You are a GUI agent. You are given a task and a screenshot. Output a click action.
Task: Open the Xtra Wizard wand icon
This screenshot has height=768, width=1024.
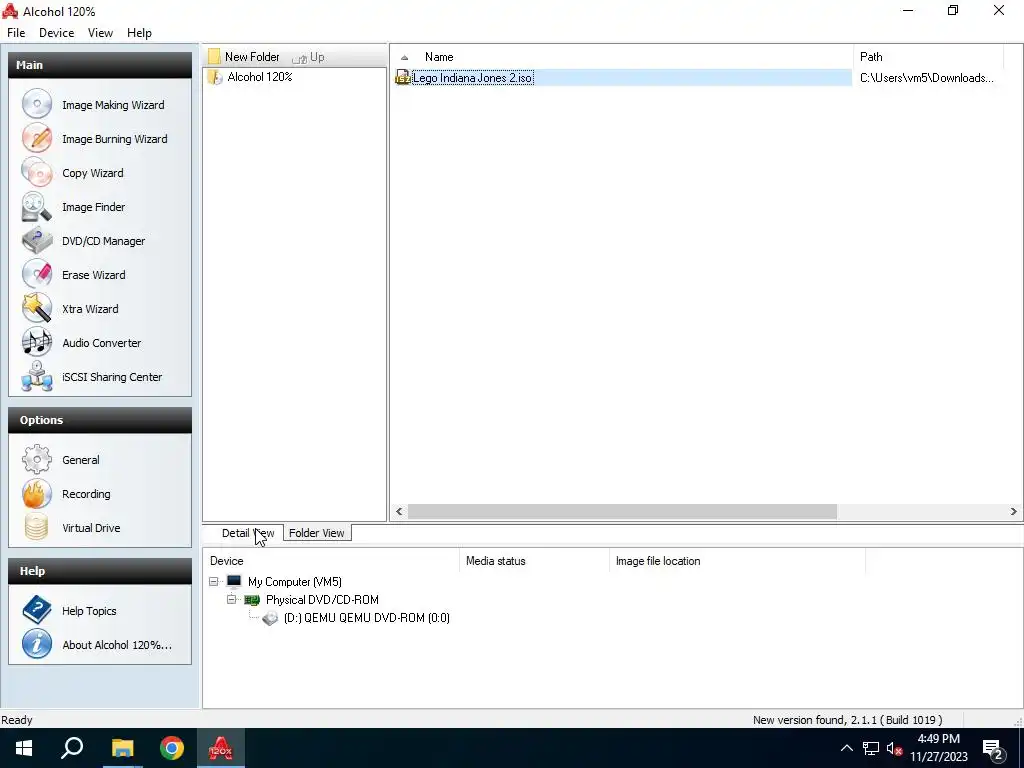click(37, 308)
